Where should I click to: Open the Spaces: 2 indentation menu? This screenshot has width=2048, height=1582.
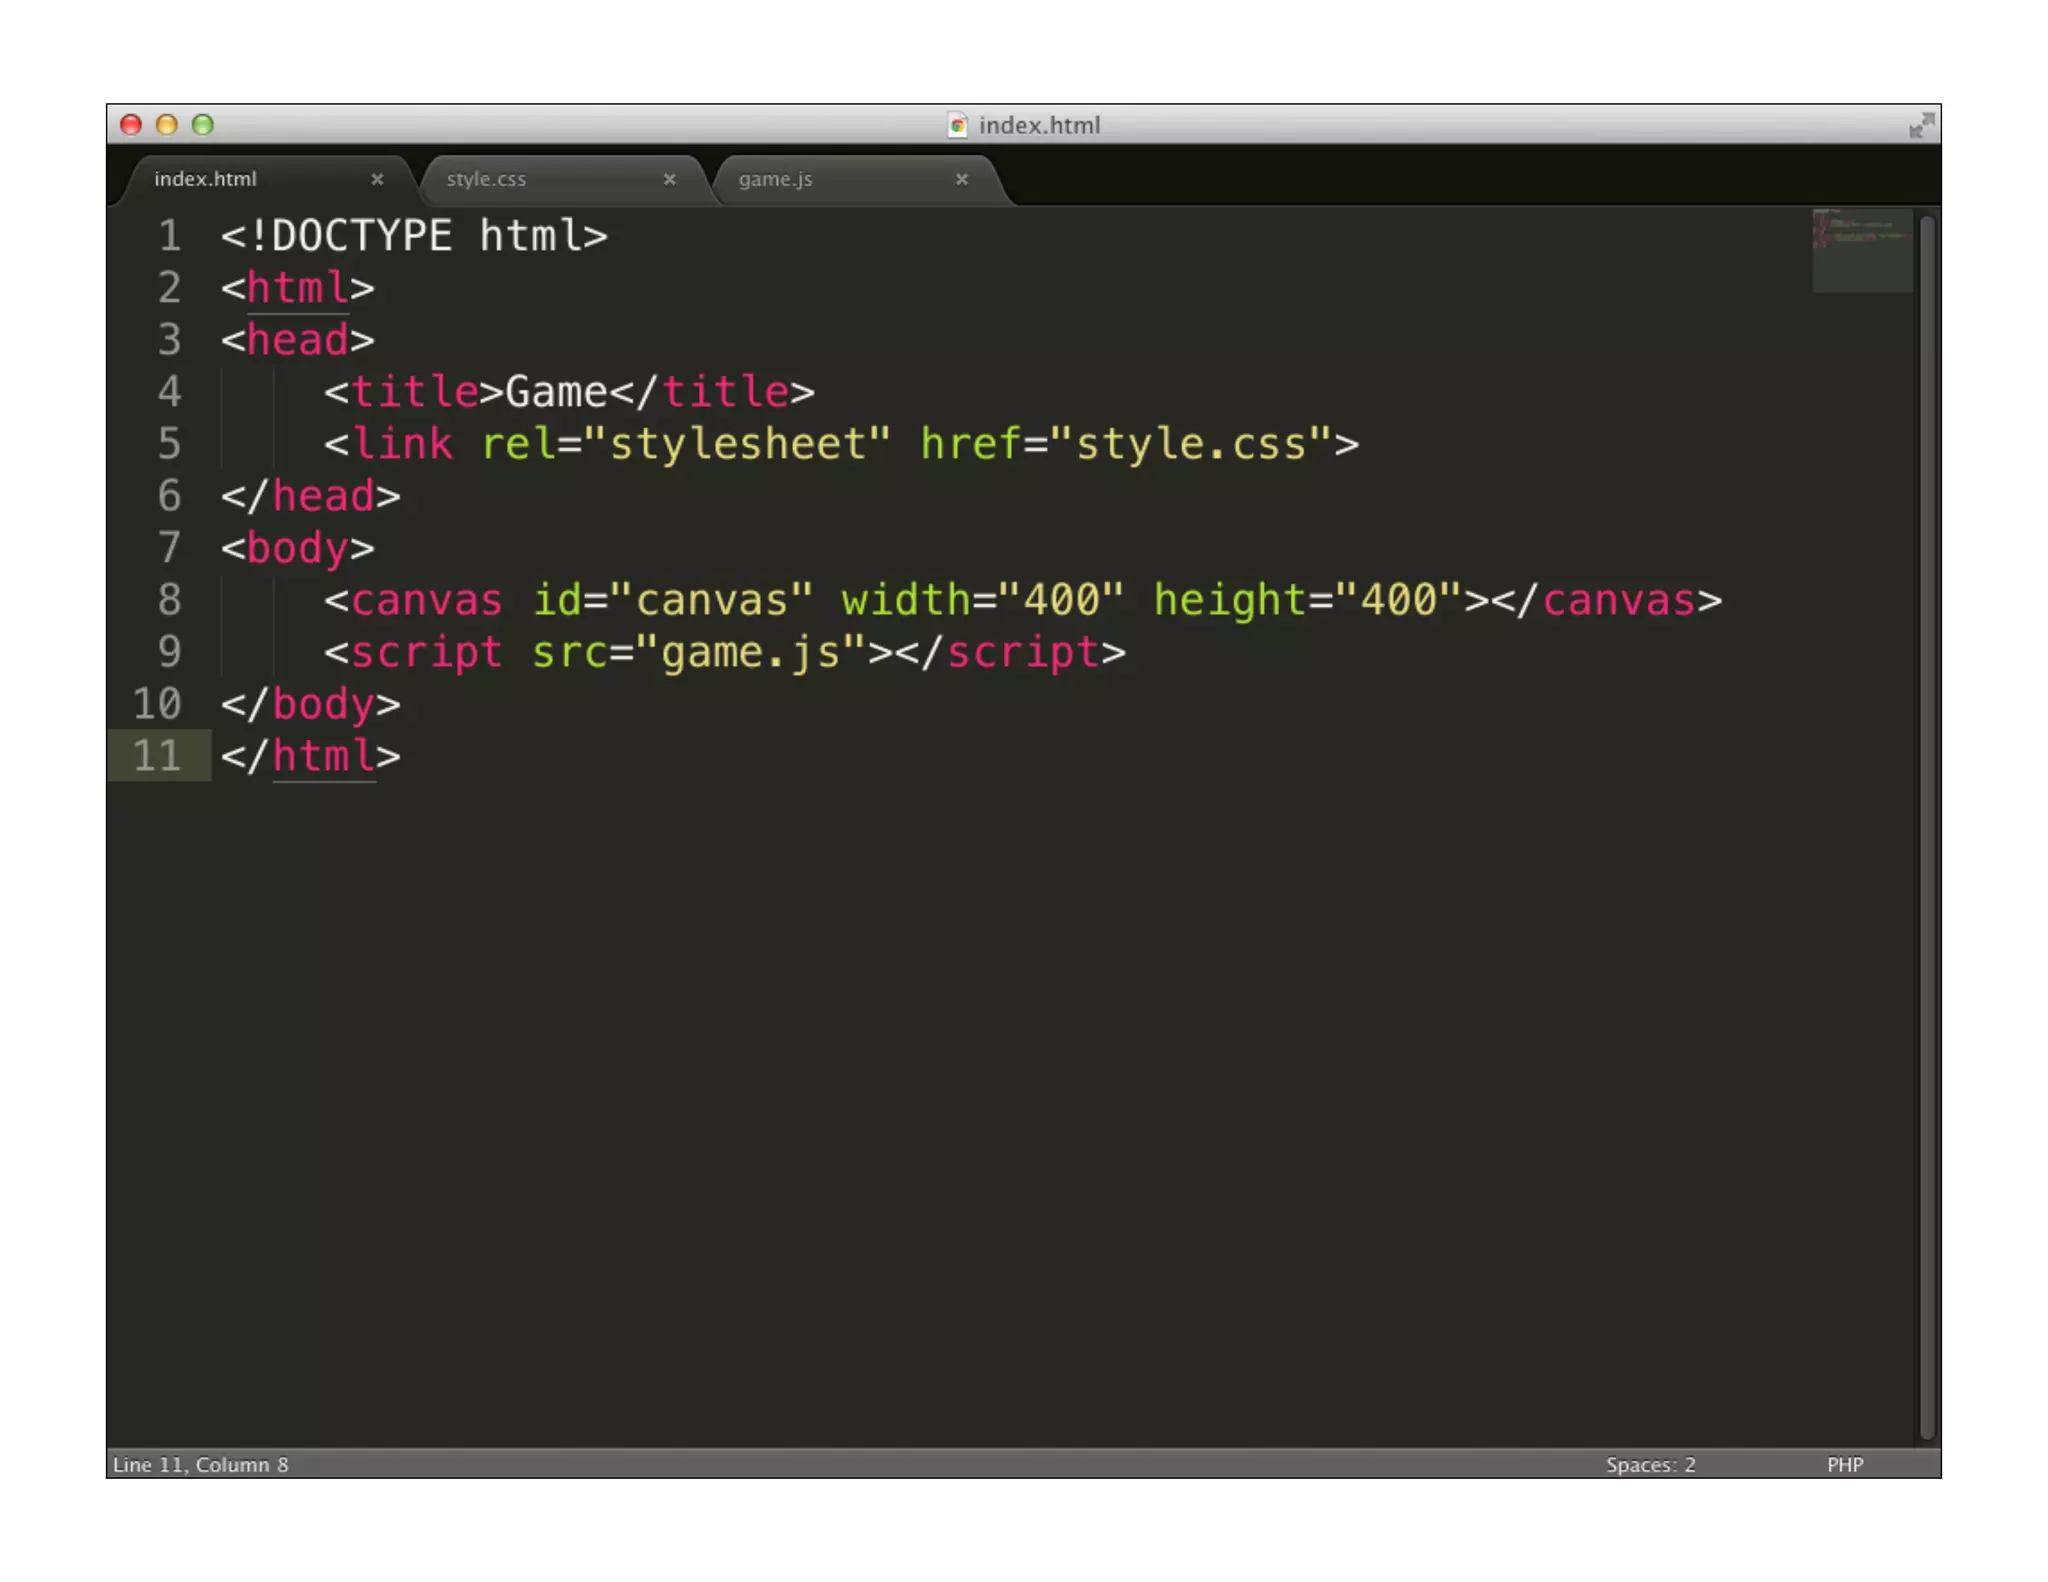click(1650, 1464)
